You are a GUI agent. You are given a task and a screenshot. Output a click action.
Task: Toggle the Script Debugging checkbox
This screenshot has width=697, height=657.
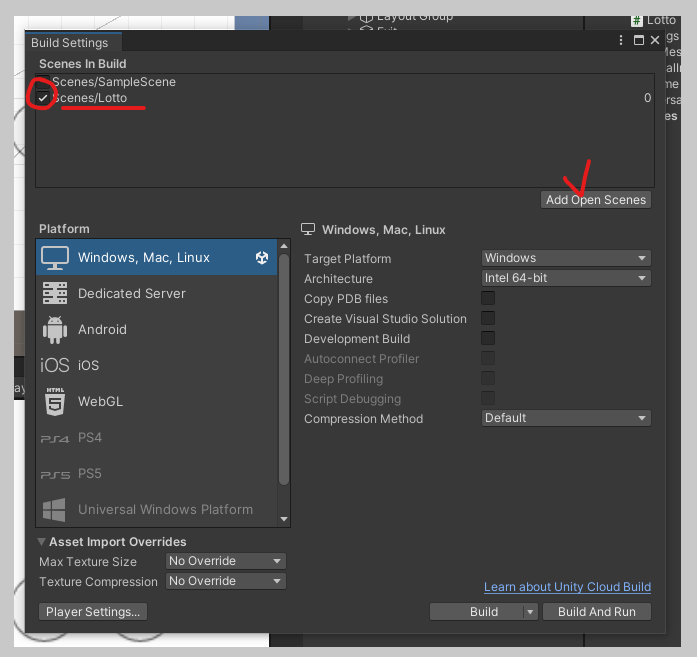(488, 398)
